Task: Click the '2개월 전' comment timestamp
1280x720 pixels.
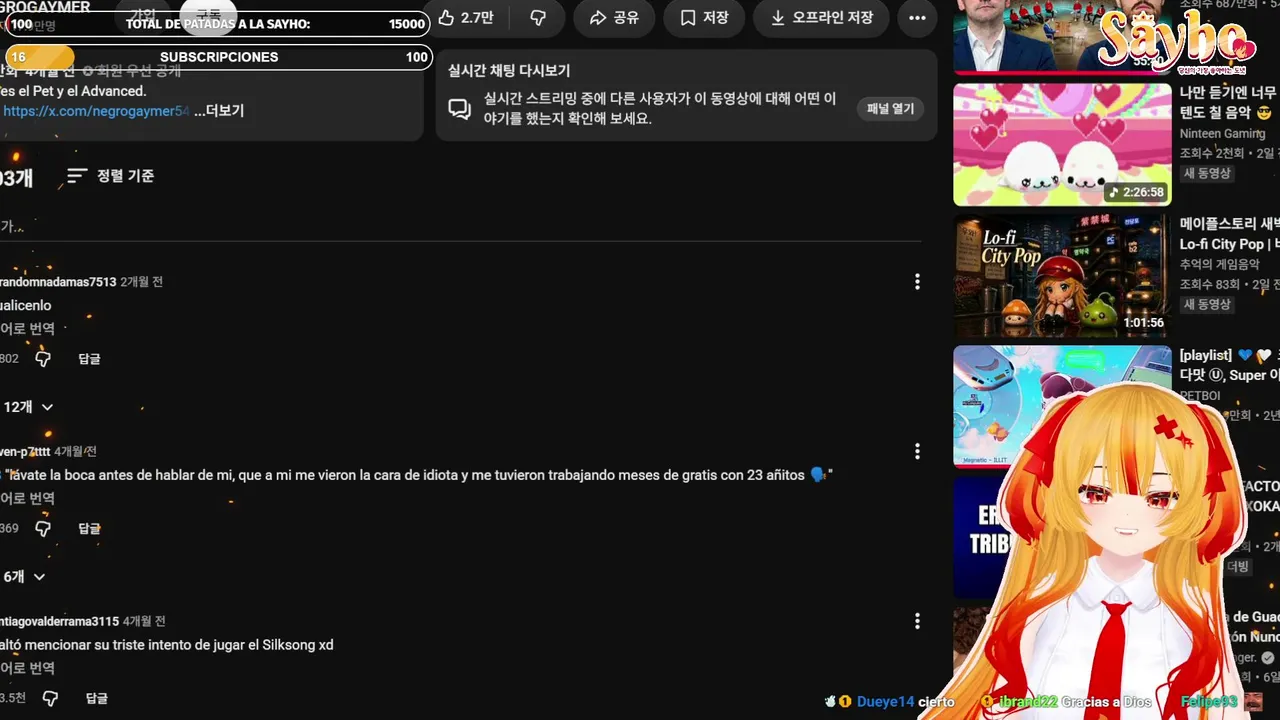Action: pos(142,282)
